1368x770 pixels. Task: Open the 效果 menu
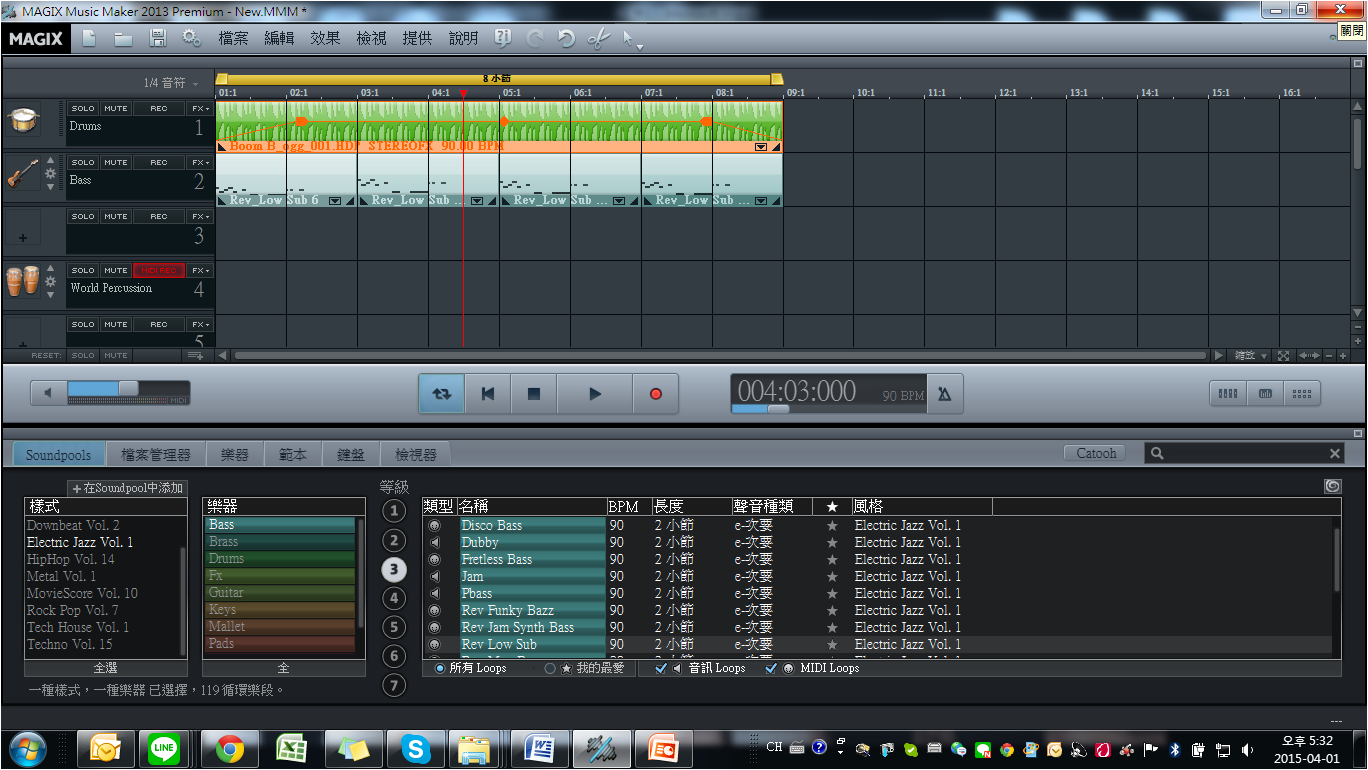[325, 39]
